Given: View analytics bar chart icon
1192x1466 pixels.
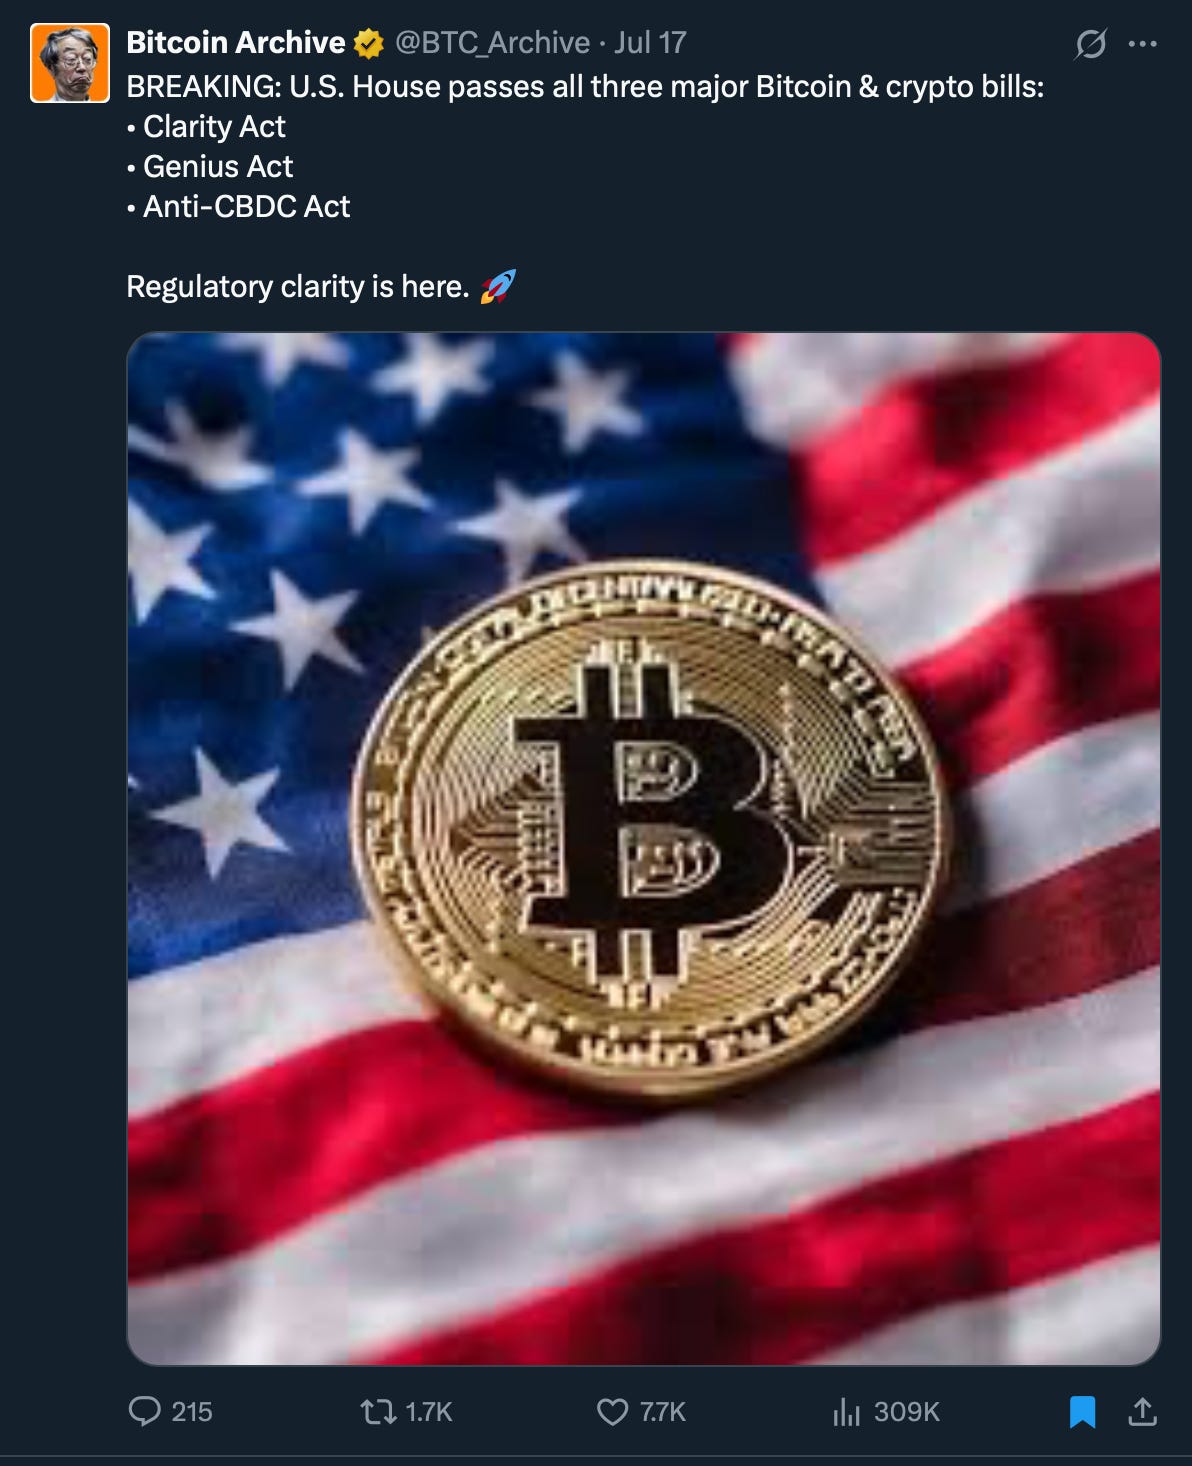Looking at the screenshot, I should (846, 1411).
